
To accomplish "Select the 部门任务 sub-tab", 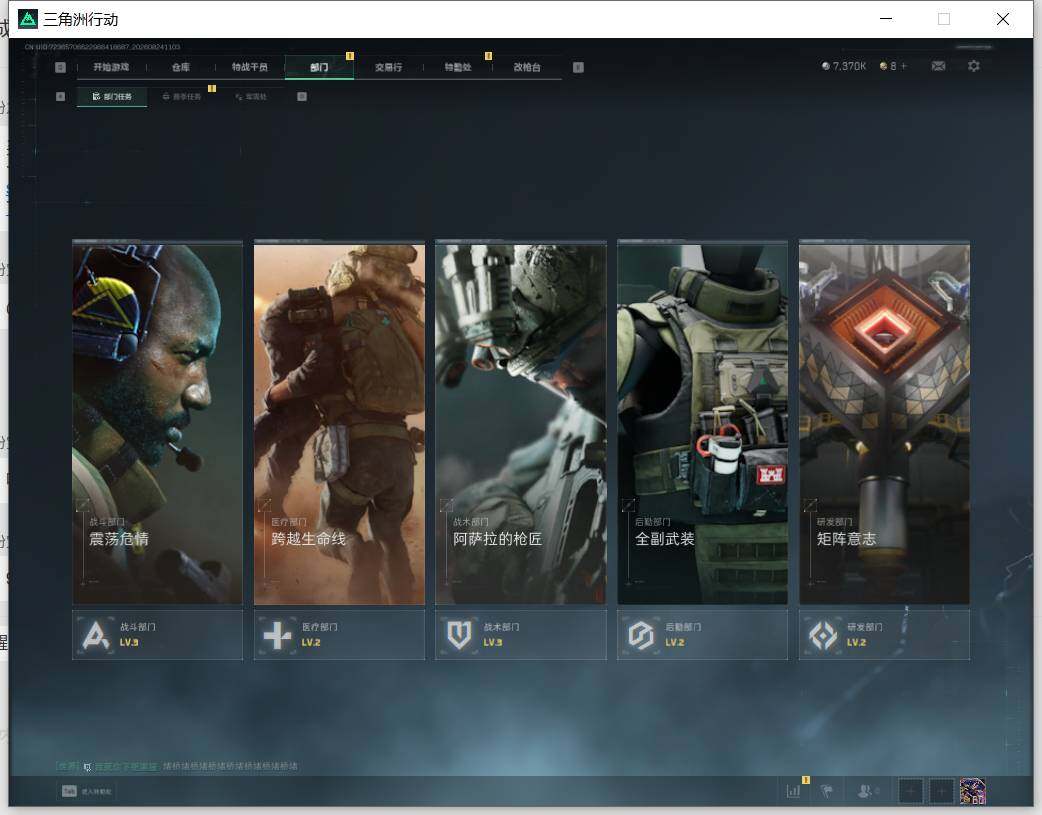I will pyautogui.click(x=112, y=96).
